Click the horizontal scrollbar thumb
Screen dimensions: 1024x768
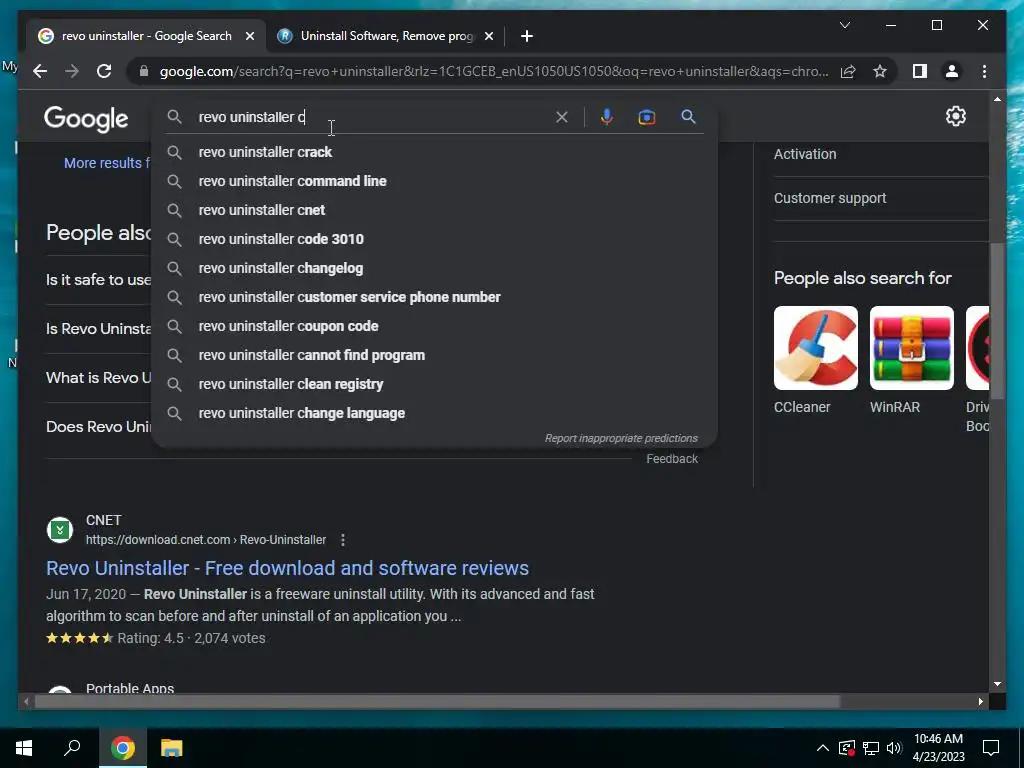coord(436,702)
